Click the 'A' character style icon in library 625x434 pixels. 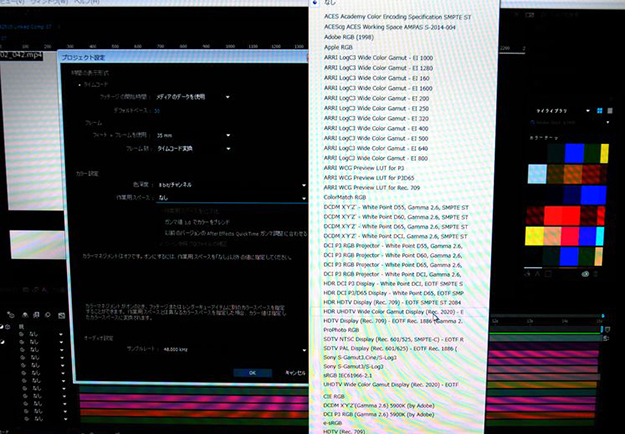coord(537,274)
